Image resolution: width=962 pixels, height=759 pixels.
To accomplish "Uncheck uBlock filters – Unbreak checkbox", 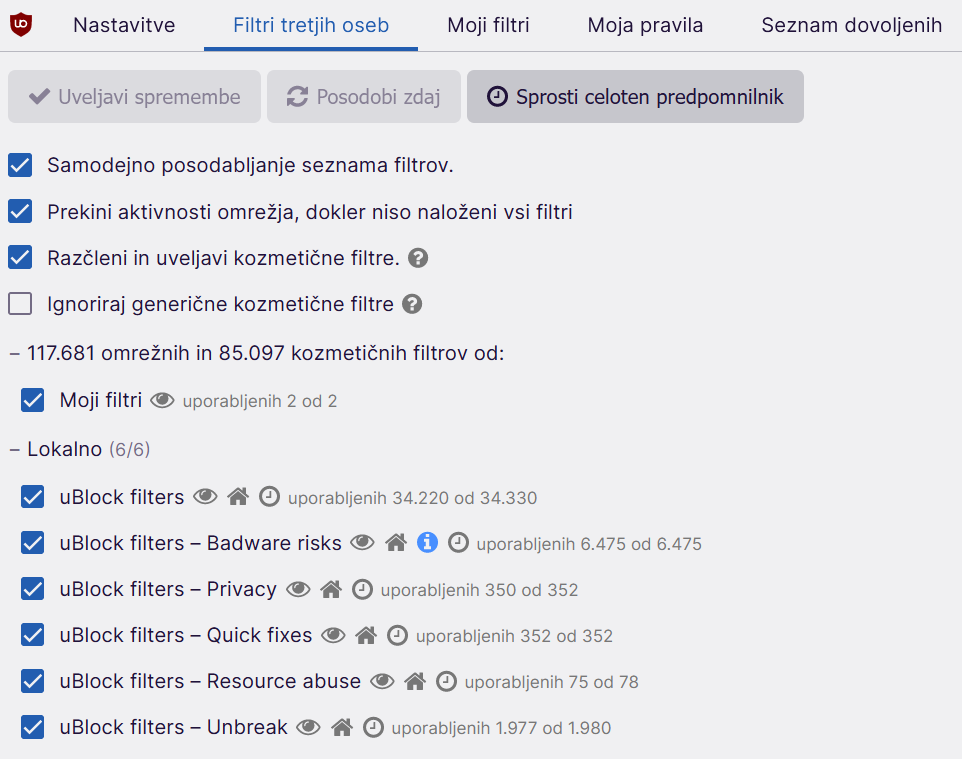I will pyautogui.click(x=33, y=727).
